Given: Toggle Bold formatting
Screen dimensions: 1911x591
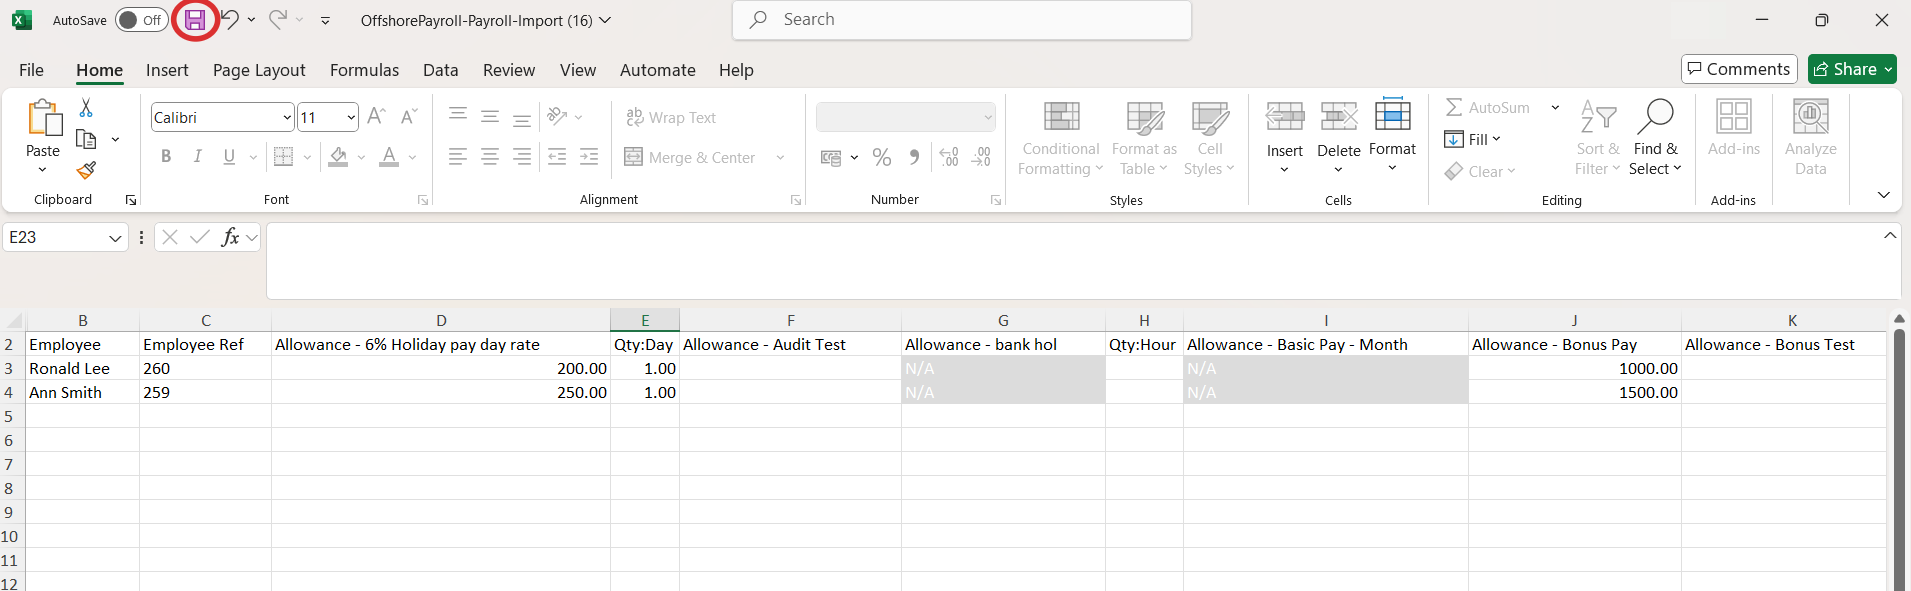Looking at the screenshot, I should pyautogui.click(x=166, y=157).
